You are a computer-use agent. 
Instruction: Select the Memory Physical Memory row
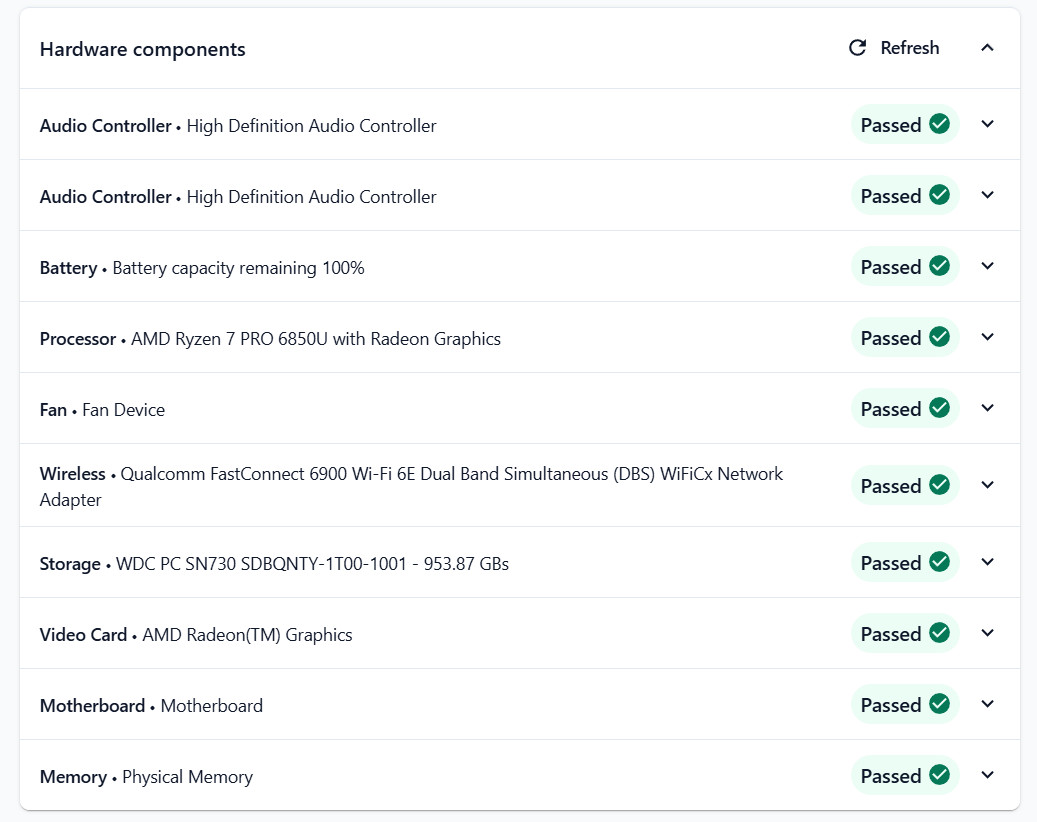pyautogui.click(x=520, y=775)
